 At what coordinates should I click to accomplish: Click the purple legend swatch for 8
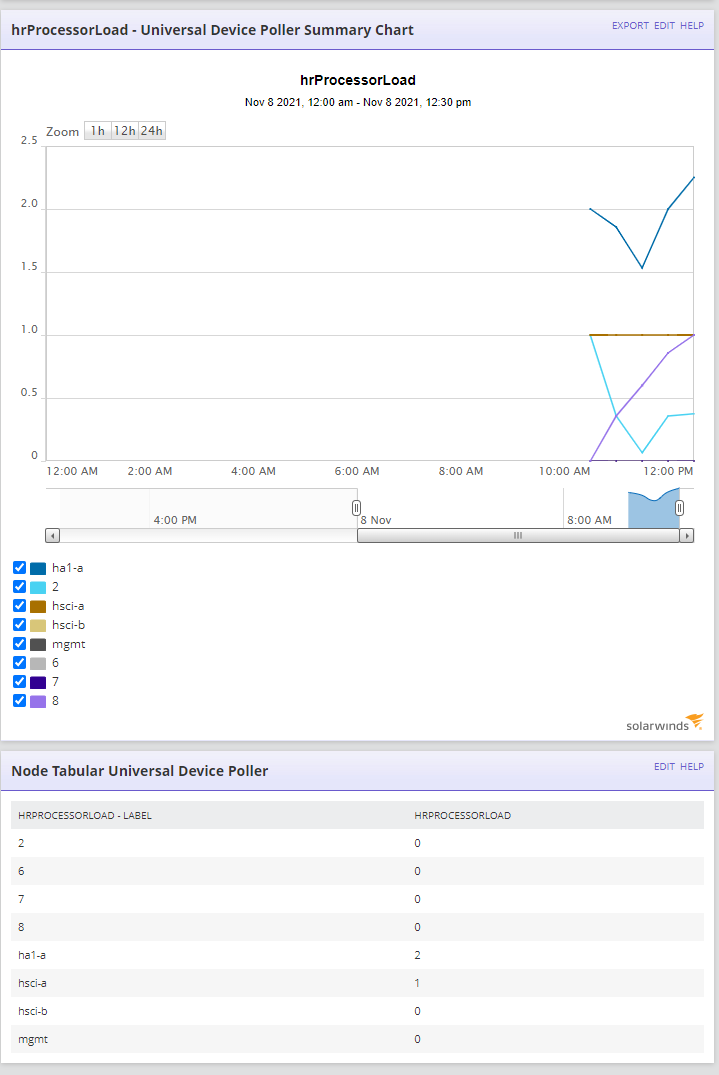coord(38,701)
